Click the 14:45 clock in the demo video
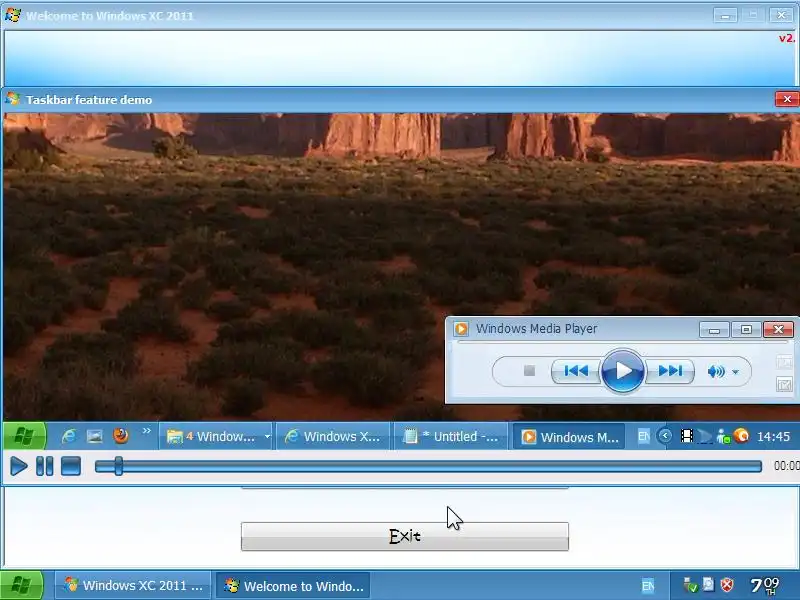The height and width of the screenshot is (600, 800). pyautogui.click(x=773, y=437)
